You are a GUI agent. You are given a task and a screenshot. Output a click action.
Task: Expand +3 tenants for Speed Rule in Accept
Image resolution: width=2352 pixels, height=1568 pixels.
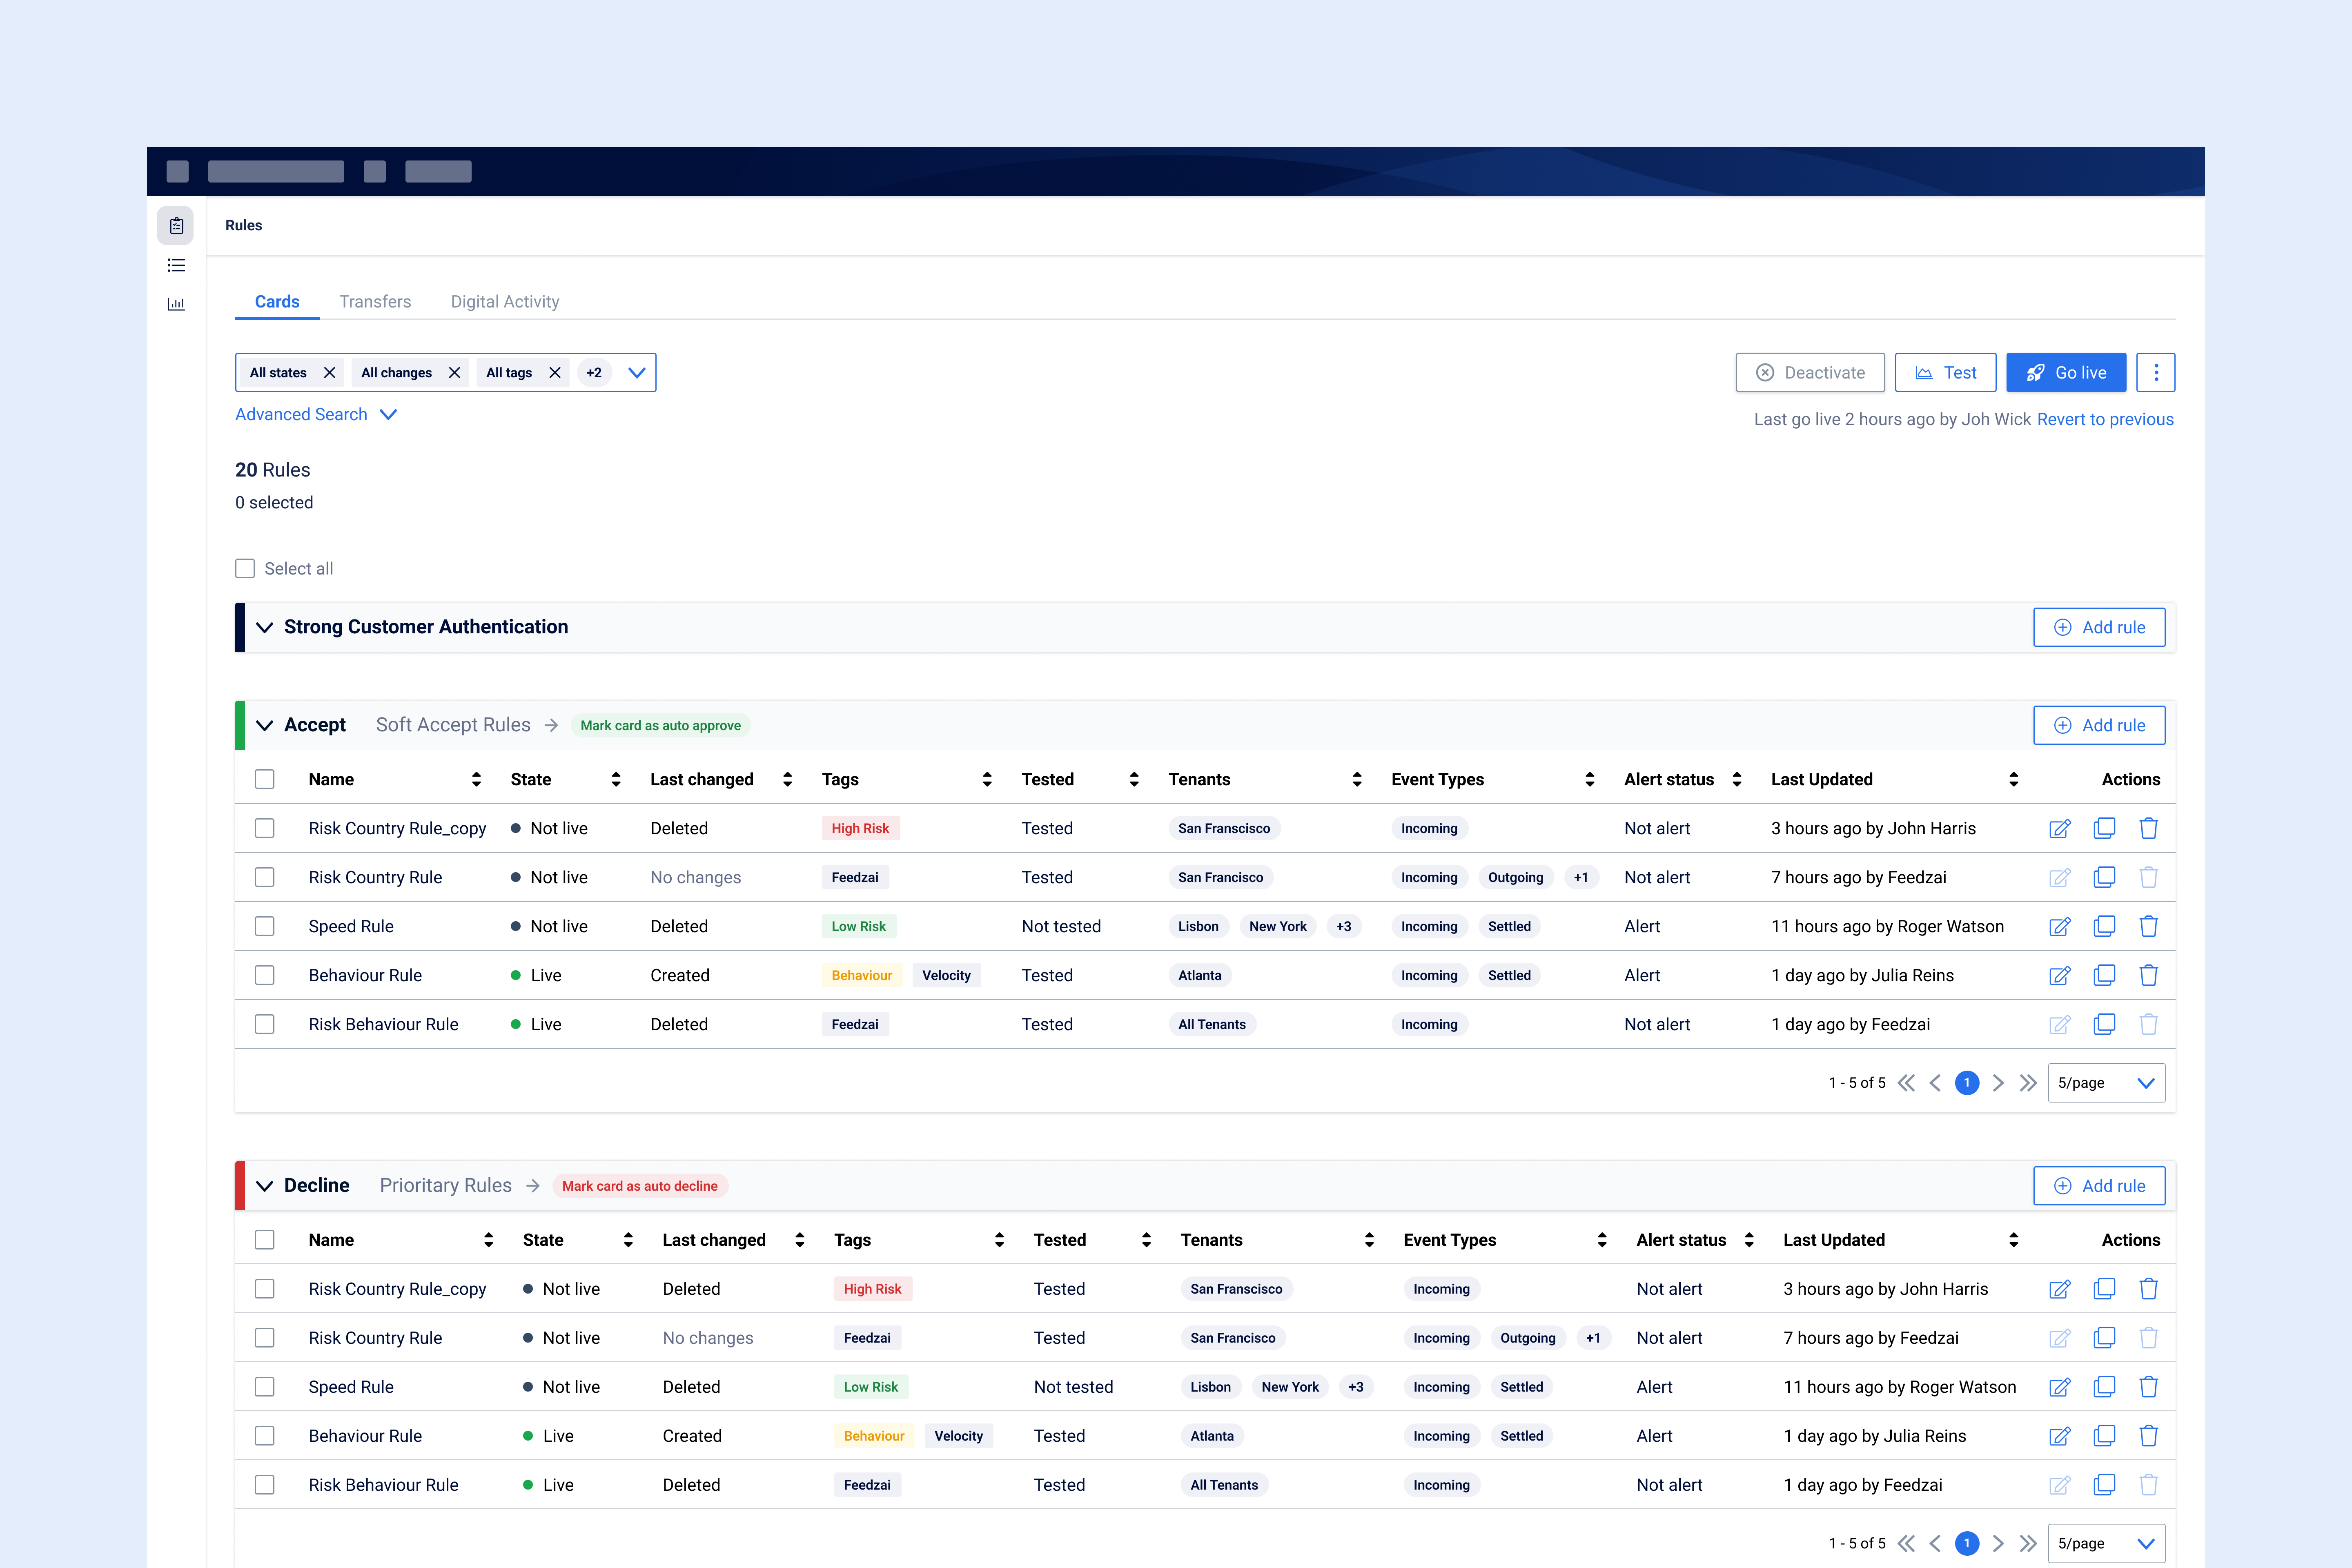[x=1343, y=926]
